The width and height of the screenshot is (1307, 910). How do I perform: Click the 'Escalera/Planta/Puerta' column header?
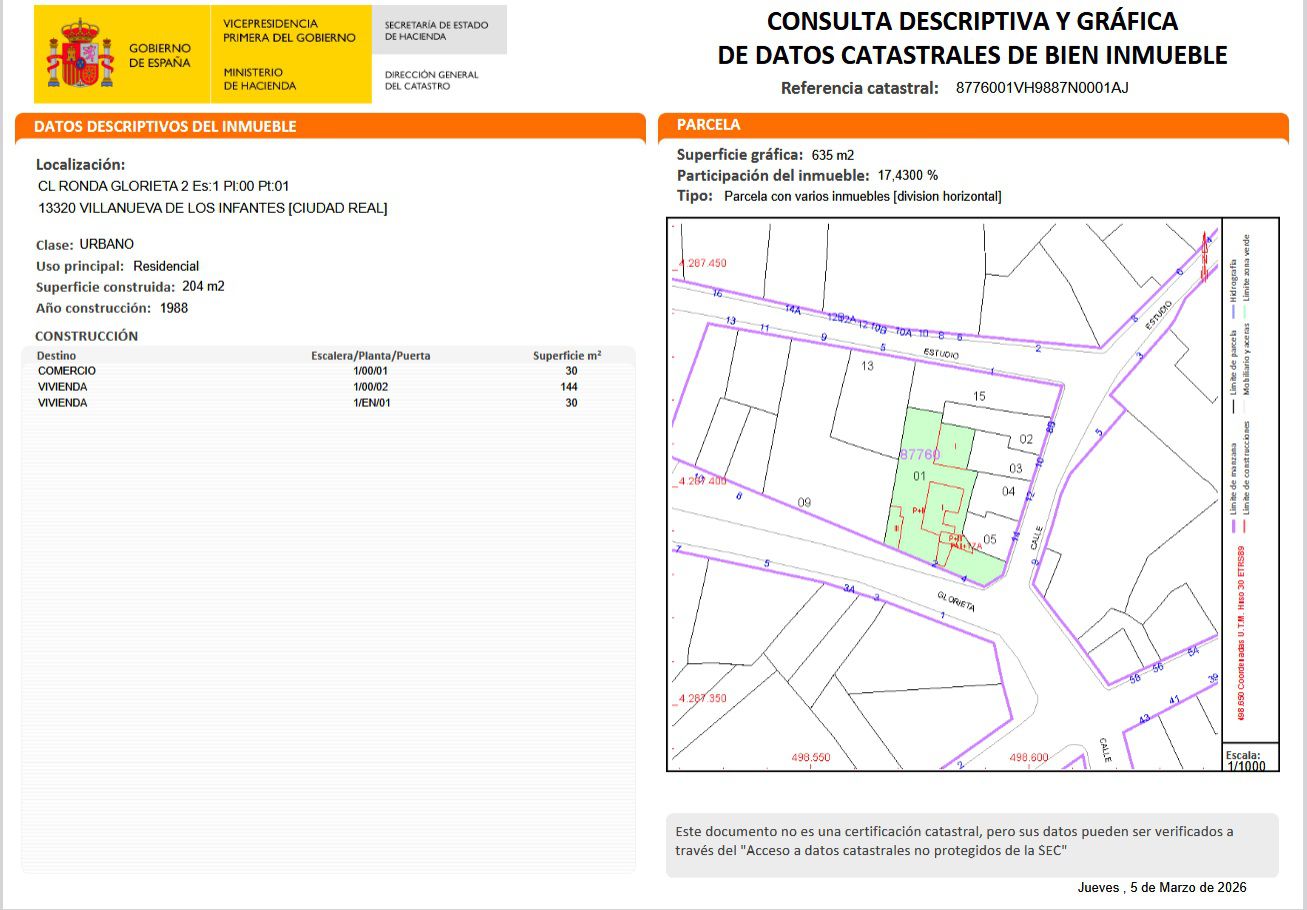click(x=371, y=355)
